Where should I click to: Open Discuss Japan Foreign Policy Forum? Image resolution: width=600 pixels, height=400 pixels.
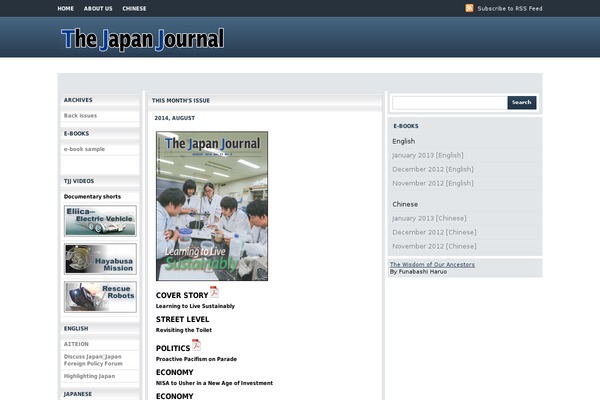93,360
